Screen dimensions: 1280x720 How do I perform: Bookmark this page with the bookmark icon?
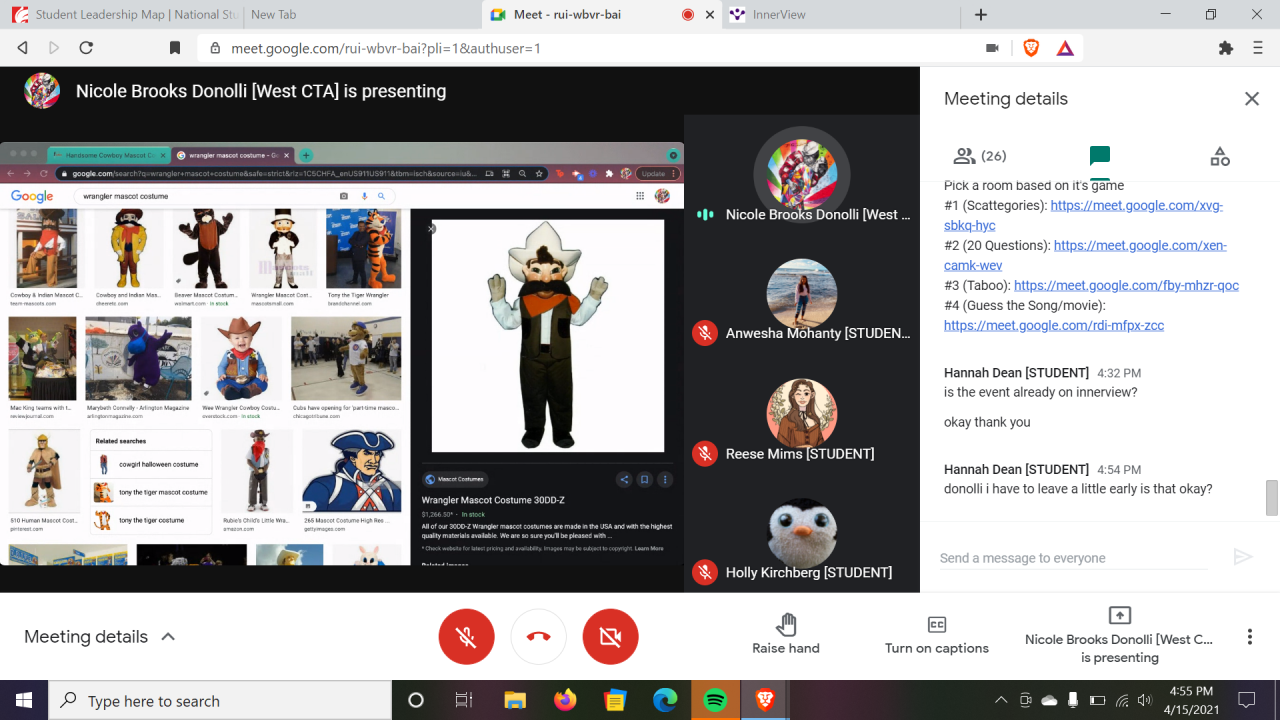tap(175, 47)
